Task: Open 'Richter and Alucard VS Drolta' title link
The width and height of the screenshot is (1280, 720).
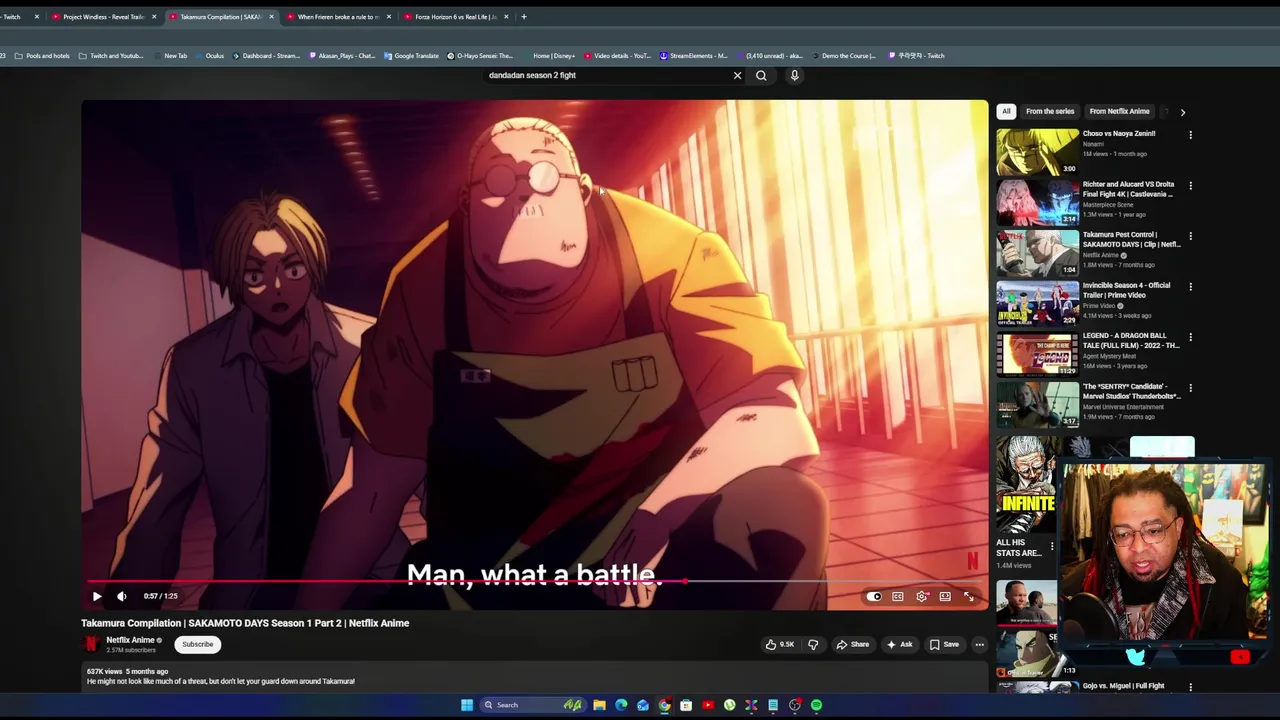Action: [1128, 189]
